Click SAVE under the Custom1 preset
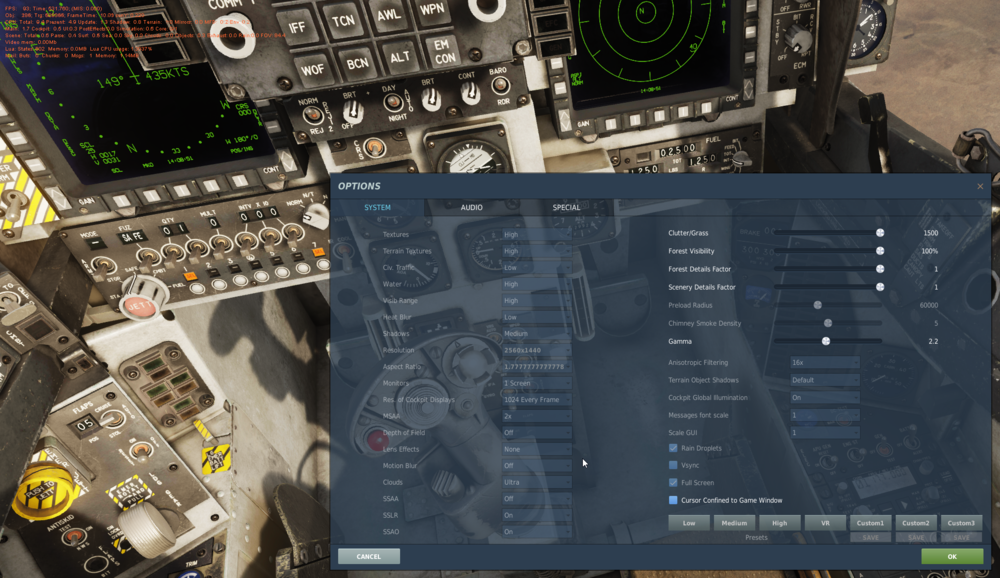 click(x=871, y=537)
